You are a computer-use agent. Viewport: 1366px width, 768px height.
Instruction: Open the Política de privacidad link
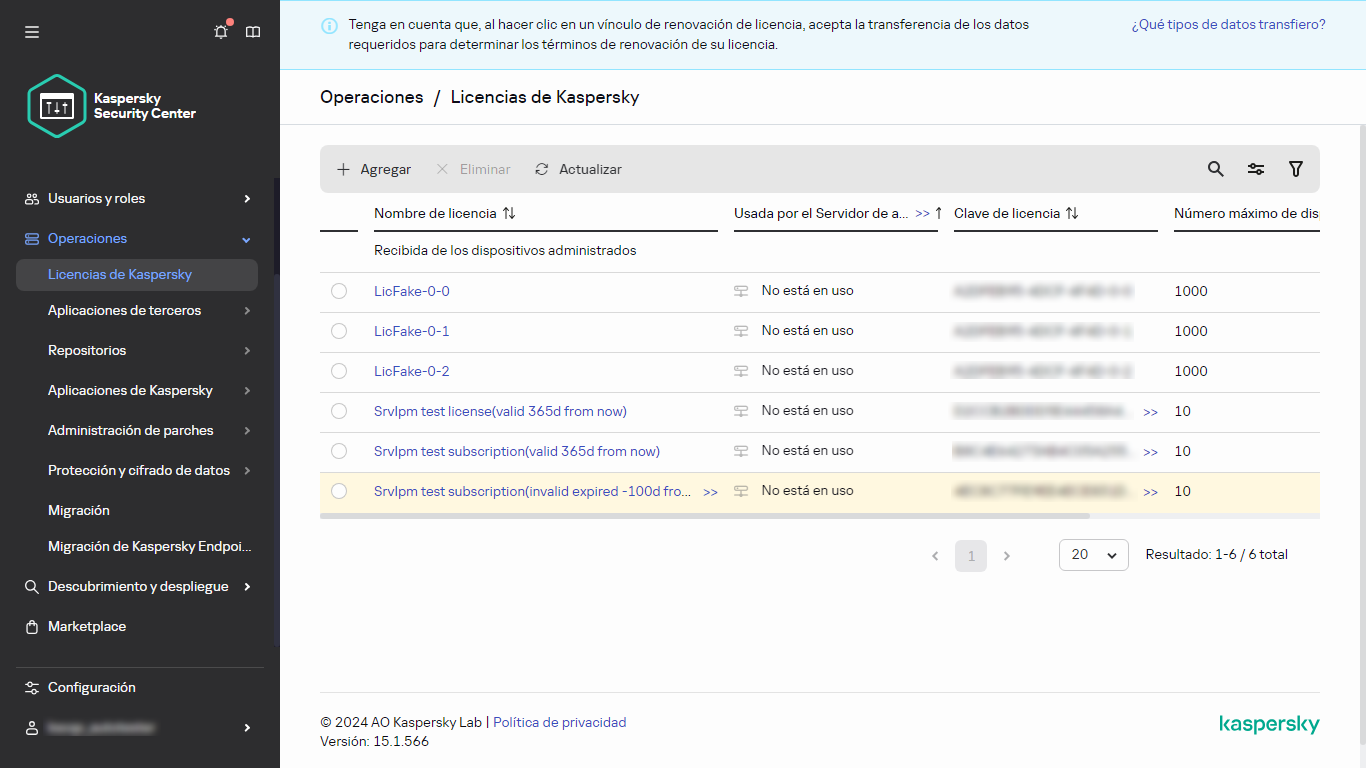(x=557, y=721)
